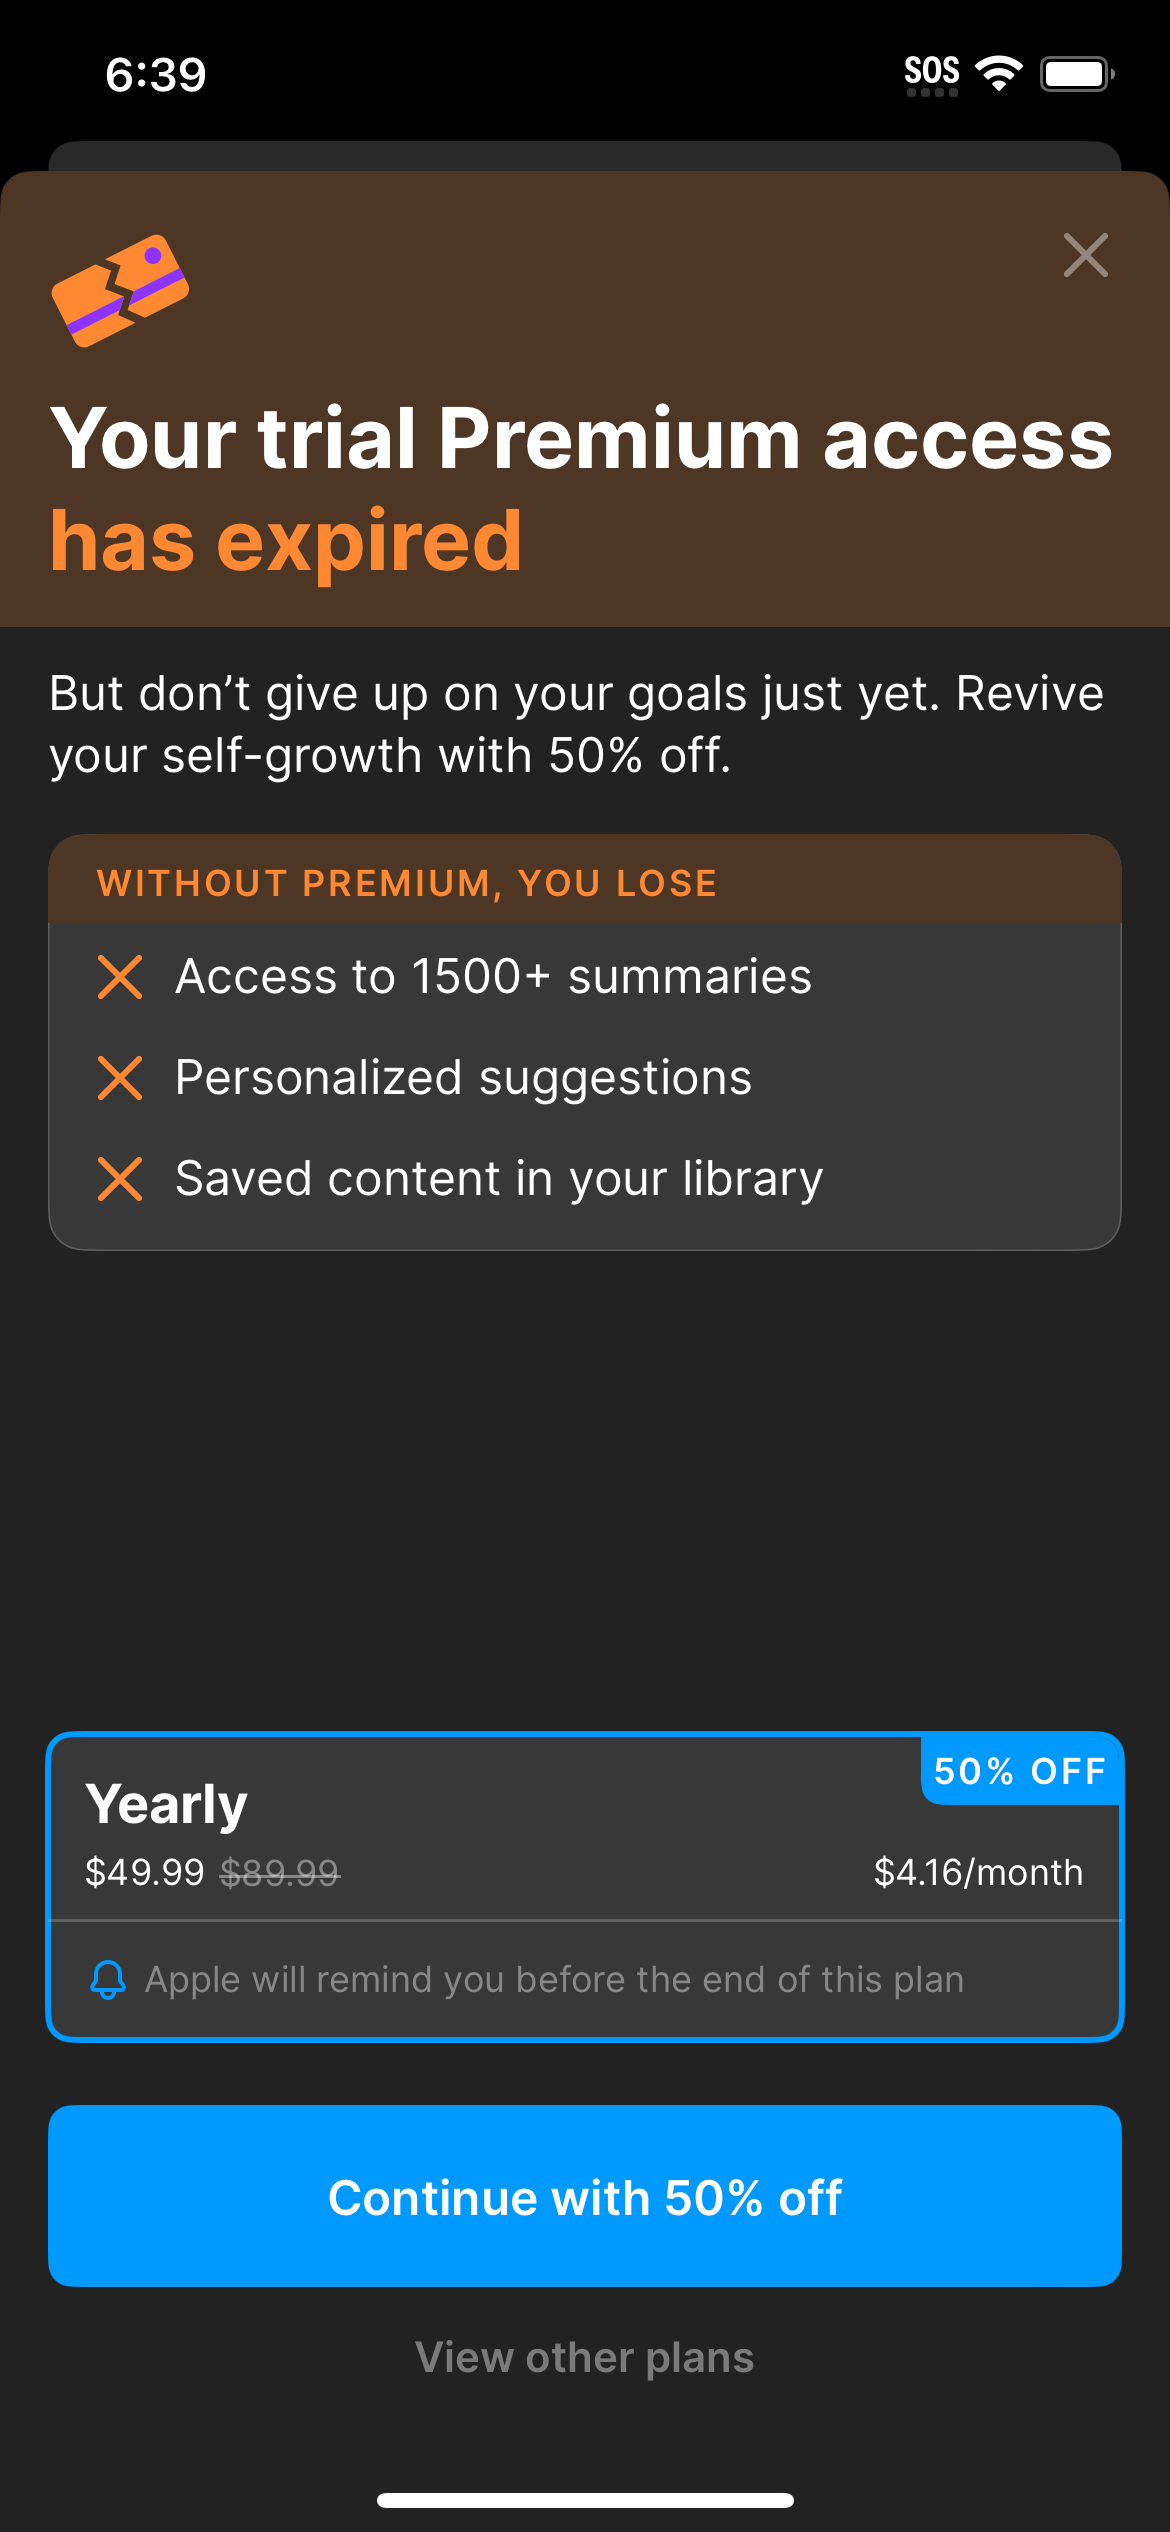This screenshot has width=1170, height=2532.
Task: Click the X beside "Saved content in your library"
Action: pyautogui.click(x=119, y=1178)
